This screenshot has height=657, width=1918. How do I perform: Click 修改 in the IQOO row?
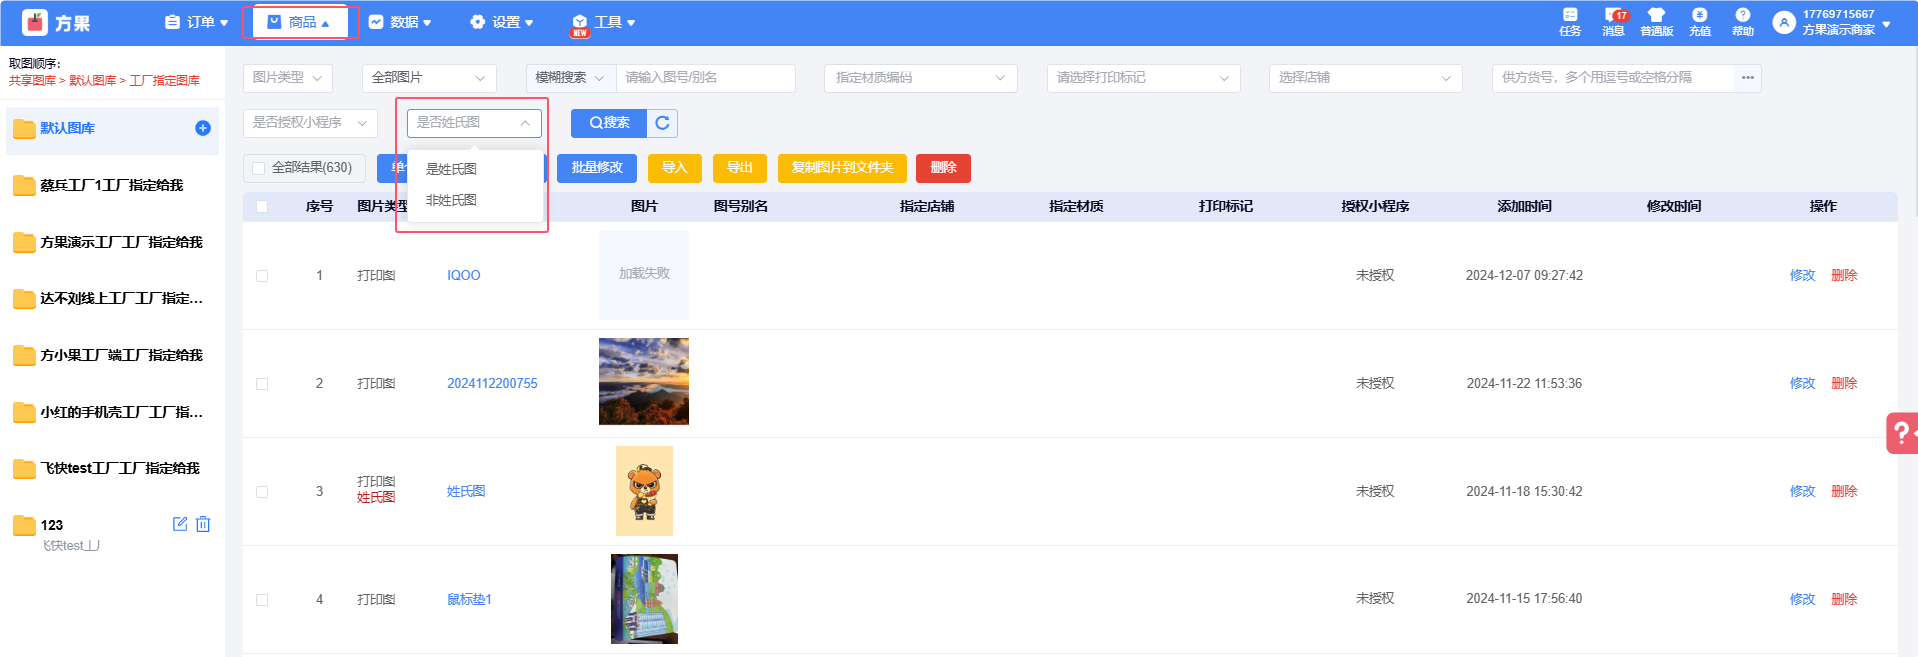1802,275
